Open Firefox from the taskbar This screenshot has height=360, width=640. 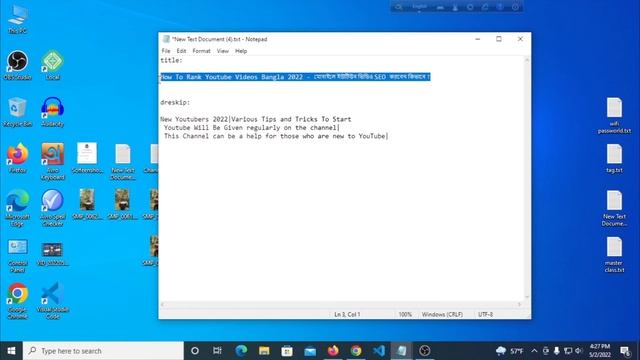point(333,351)
